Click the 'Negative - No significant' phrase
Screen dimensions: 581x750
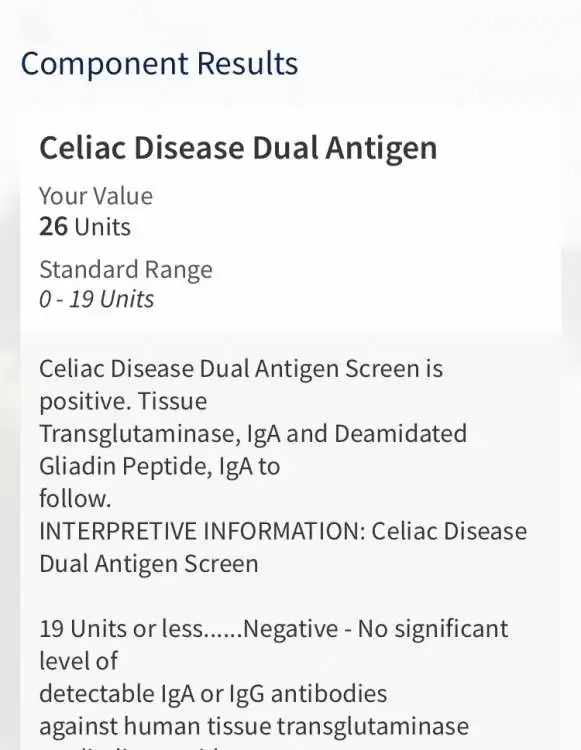click(x=376, y=629)
